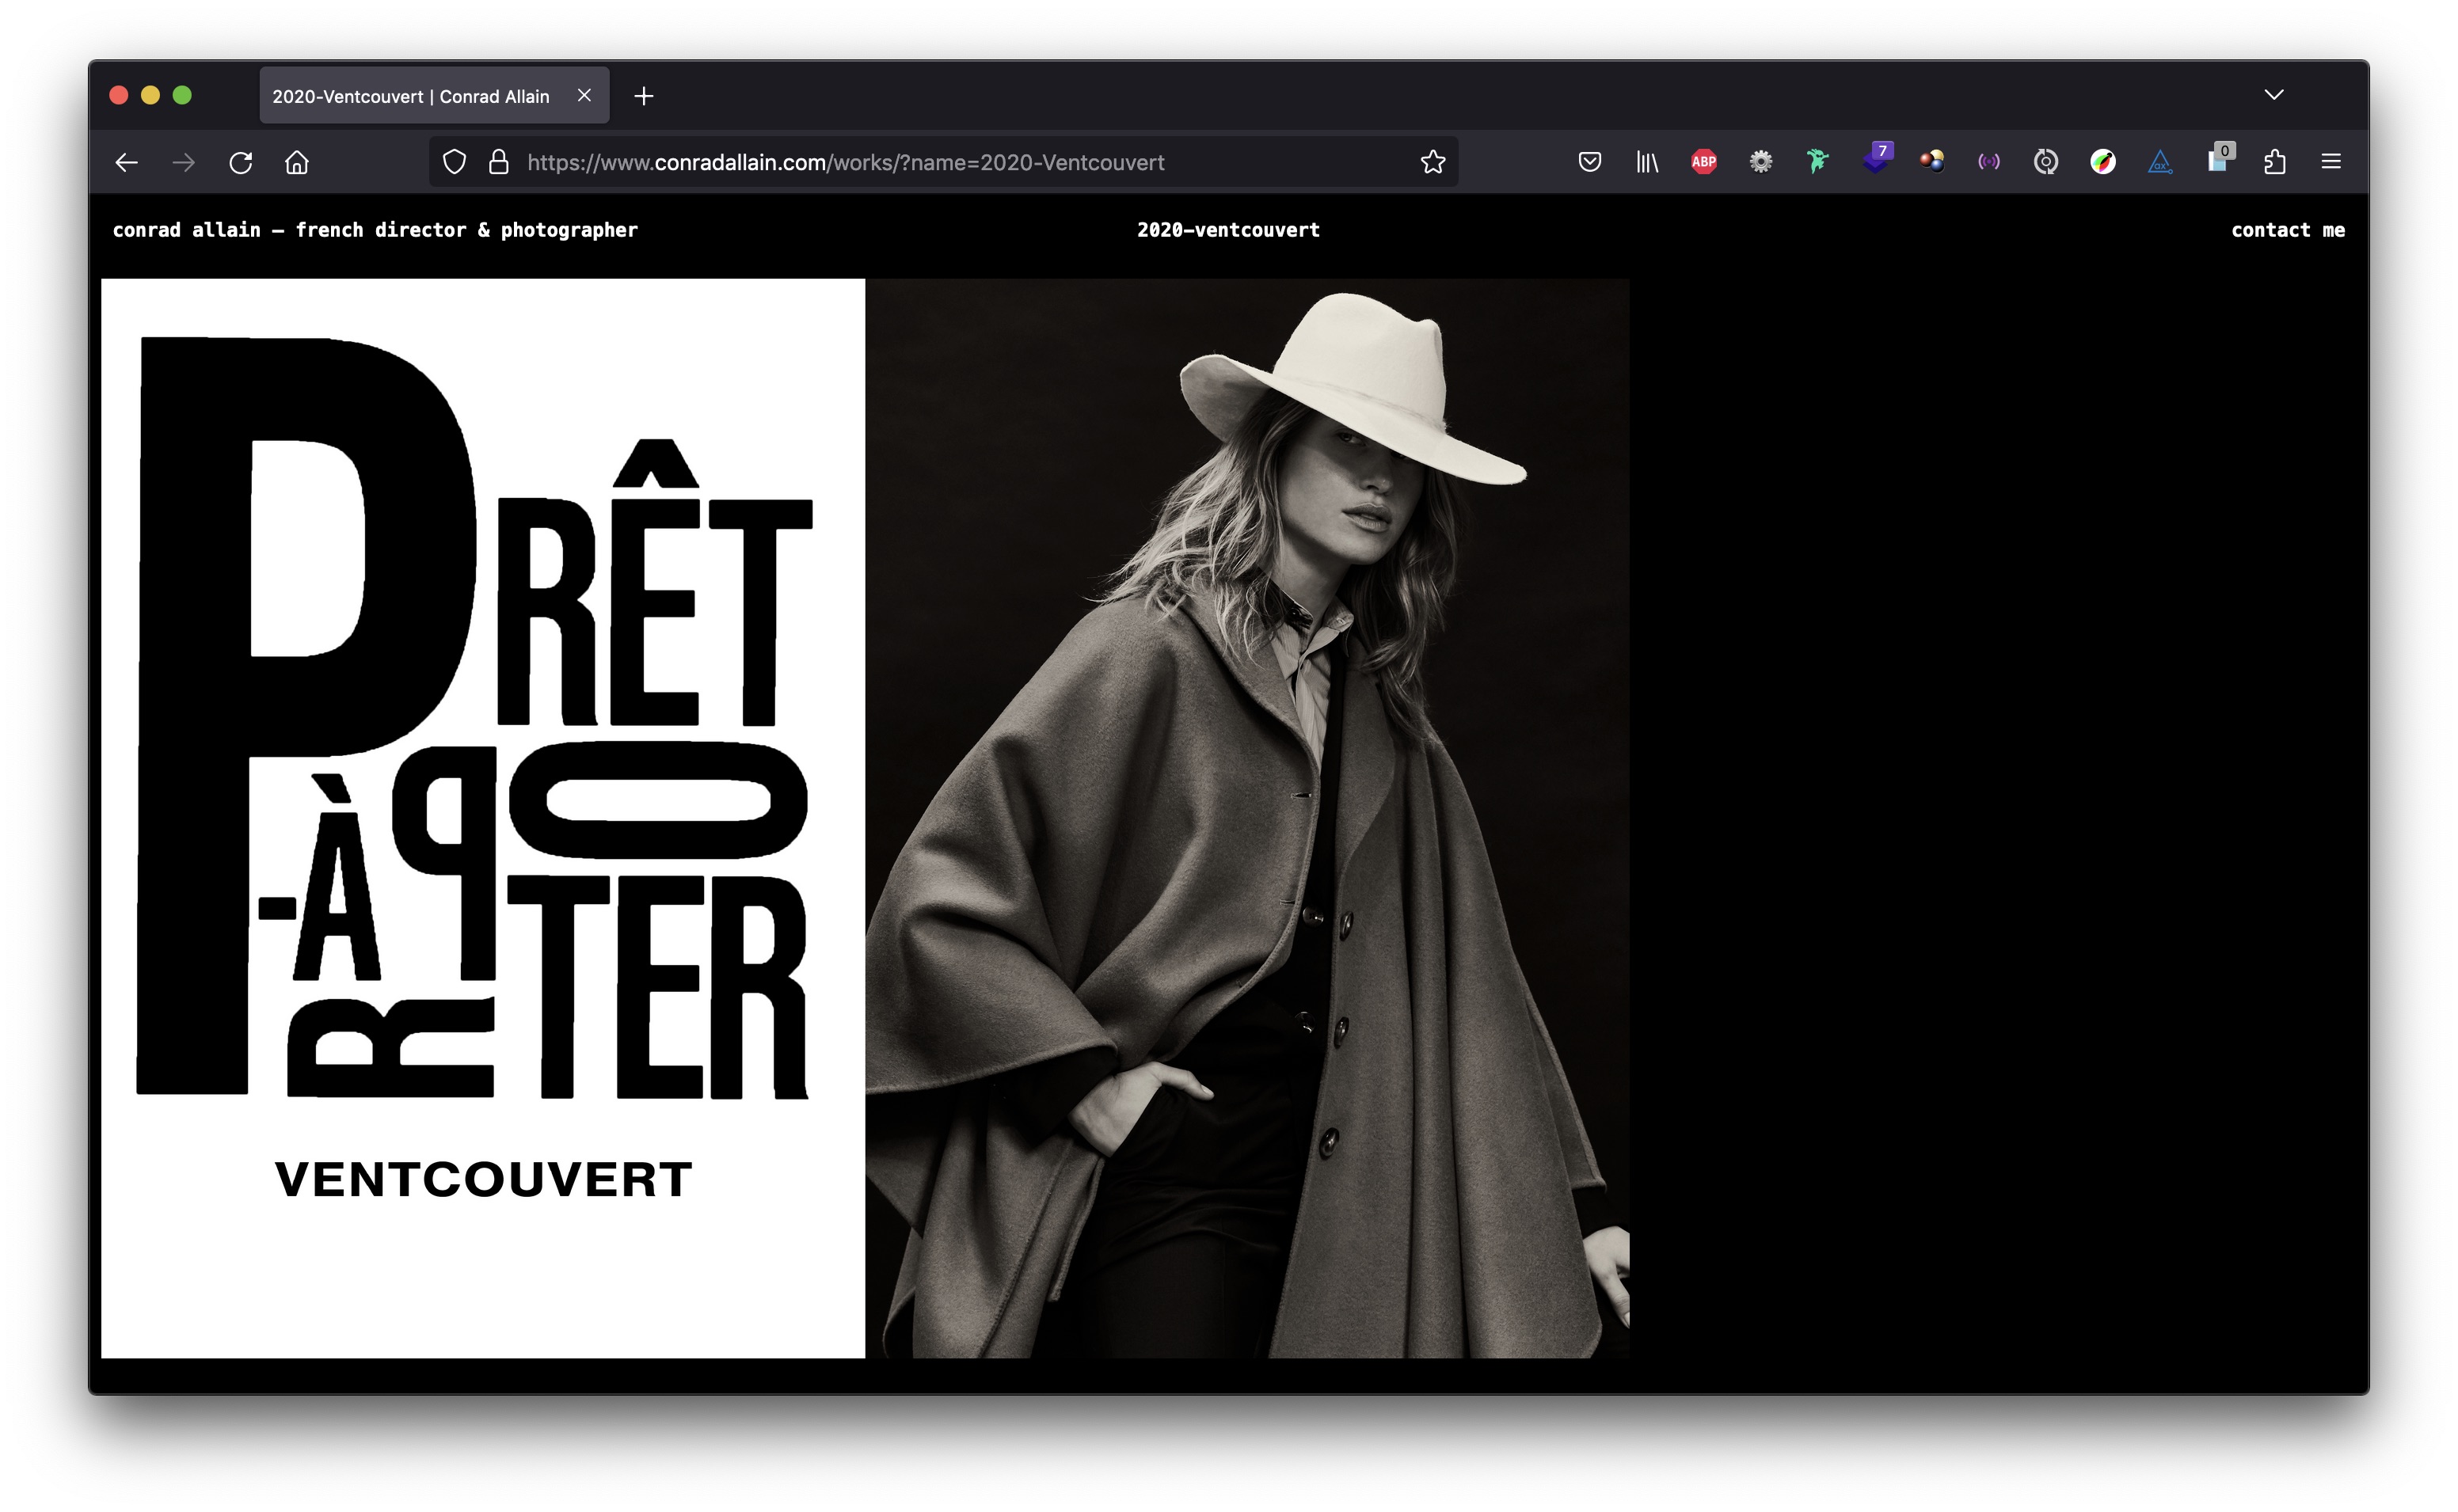Open the Library bookmarks icon
Viewport: 2458px width, 1512px height.
pyautogui.click(x=1647, y=162)
